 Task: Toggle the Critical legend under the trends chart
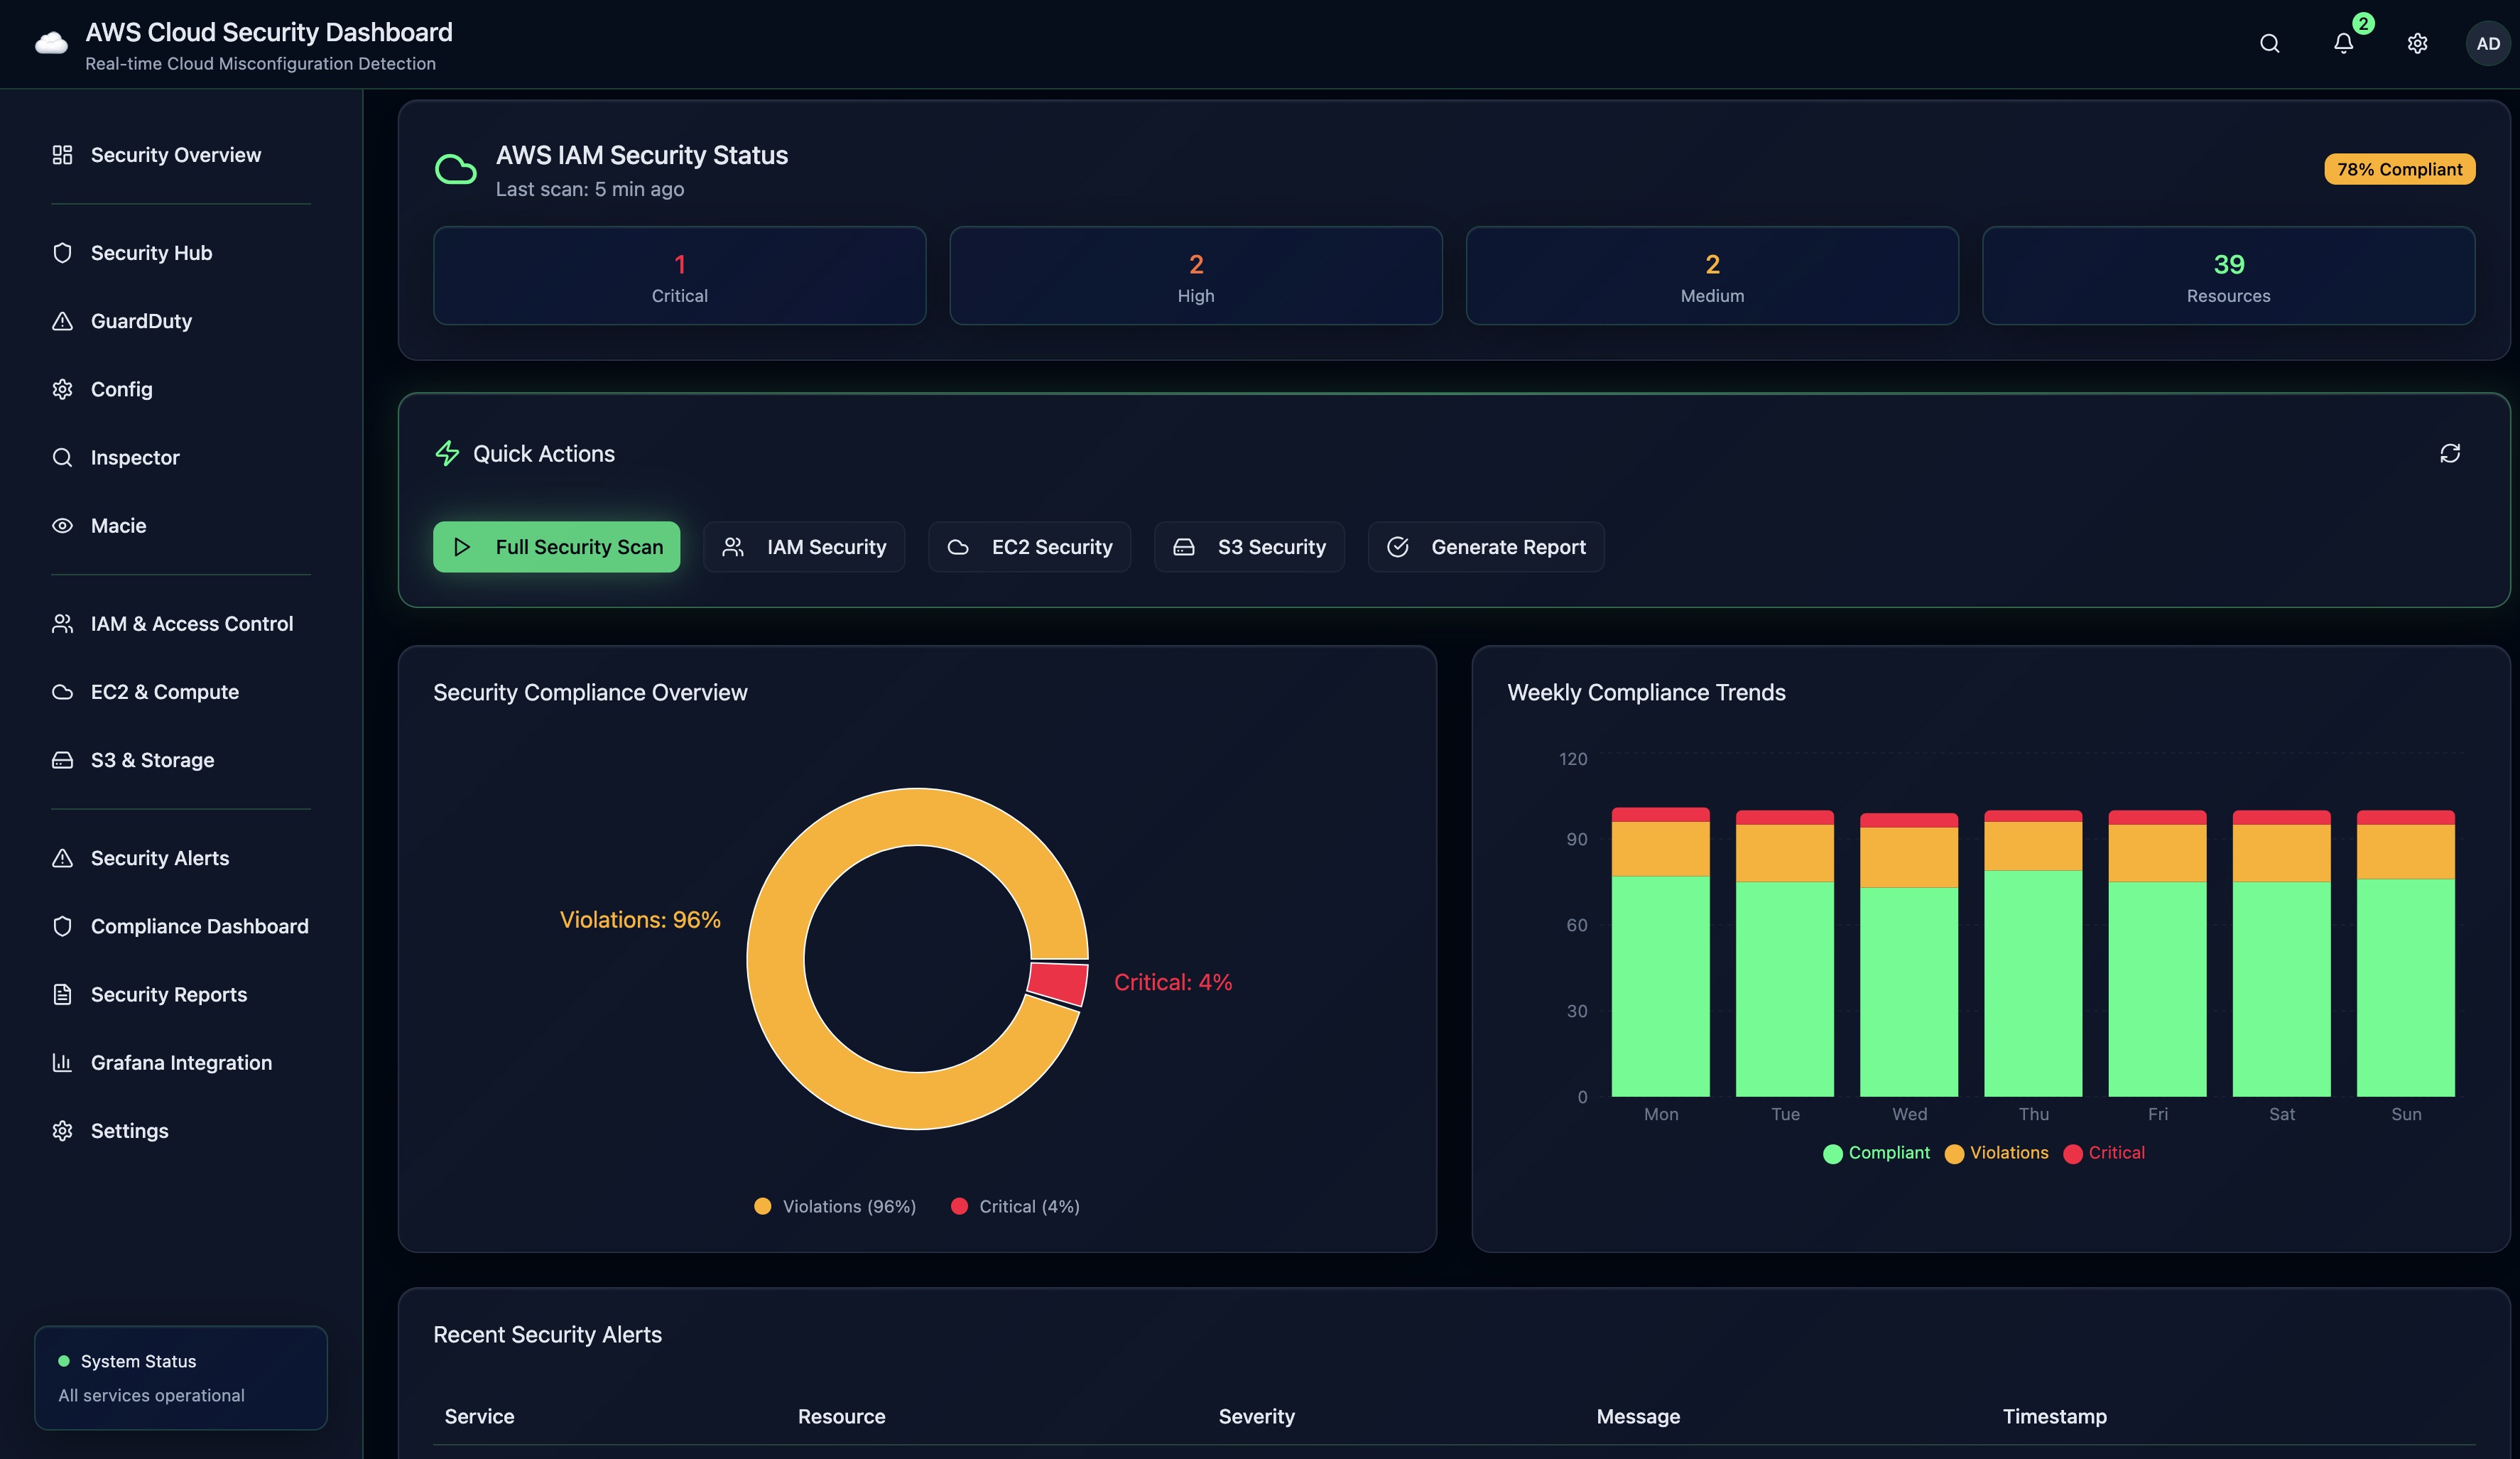coord(2104,1153)
